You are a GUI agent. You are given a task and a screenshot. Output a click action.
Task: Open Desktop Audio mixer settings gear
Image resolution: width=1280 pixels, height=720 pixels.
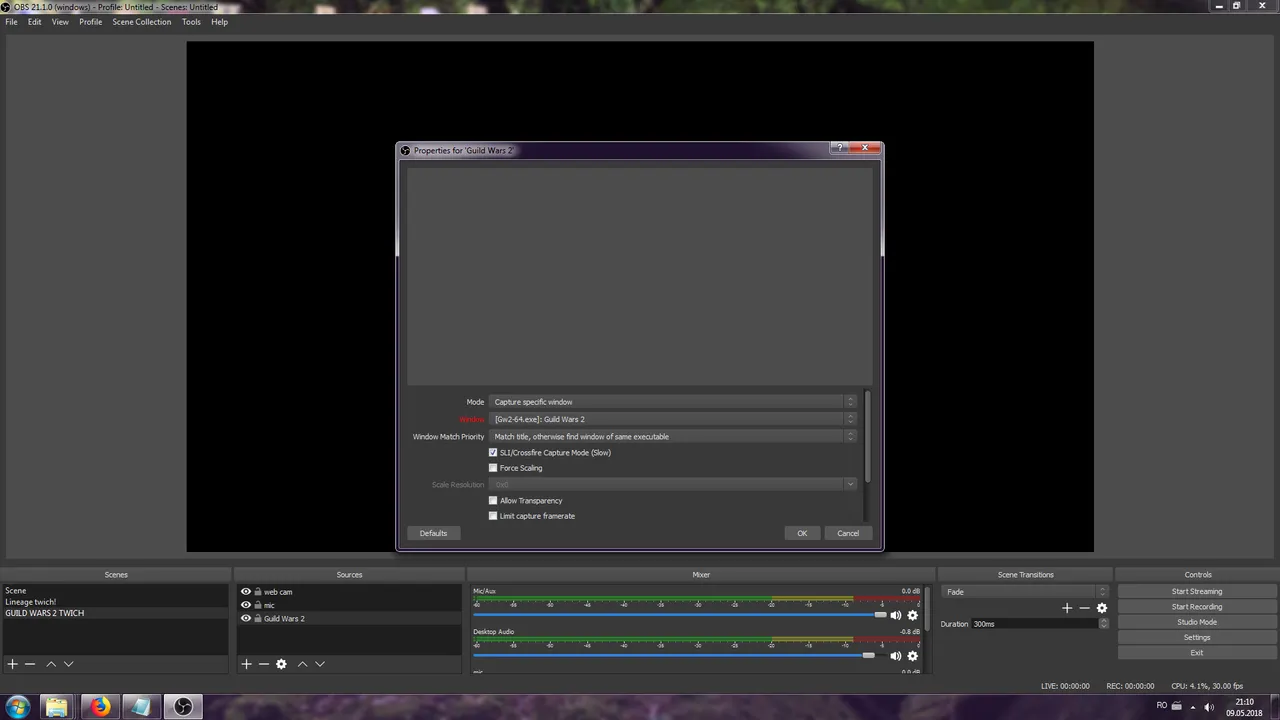[x=912, y=656]
